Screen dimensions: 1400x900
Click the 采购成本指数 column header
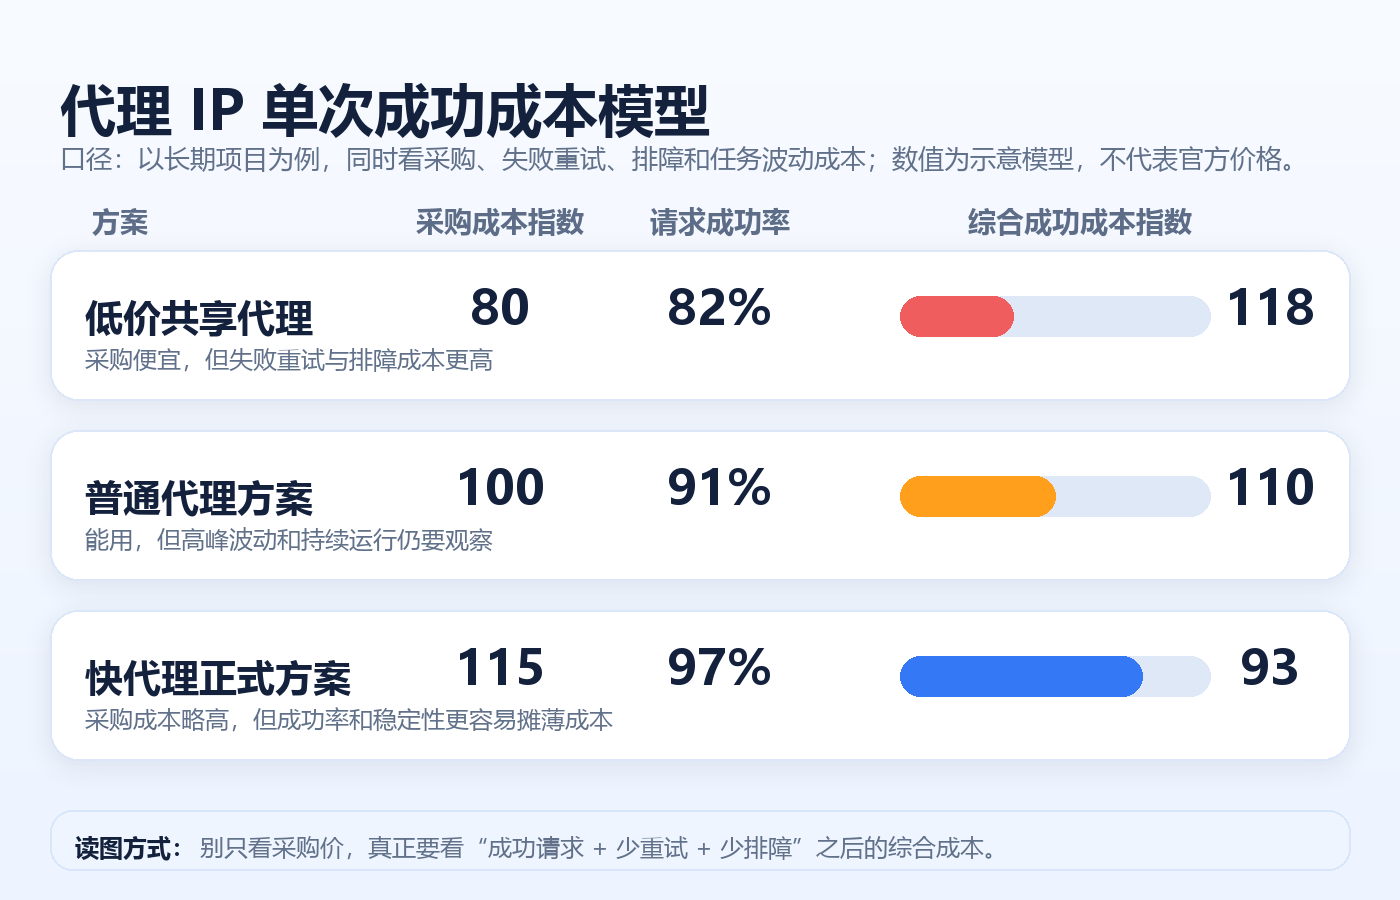(500, 222)
